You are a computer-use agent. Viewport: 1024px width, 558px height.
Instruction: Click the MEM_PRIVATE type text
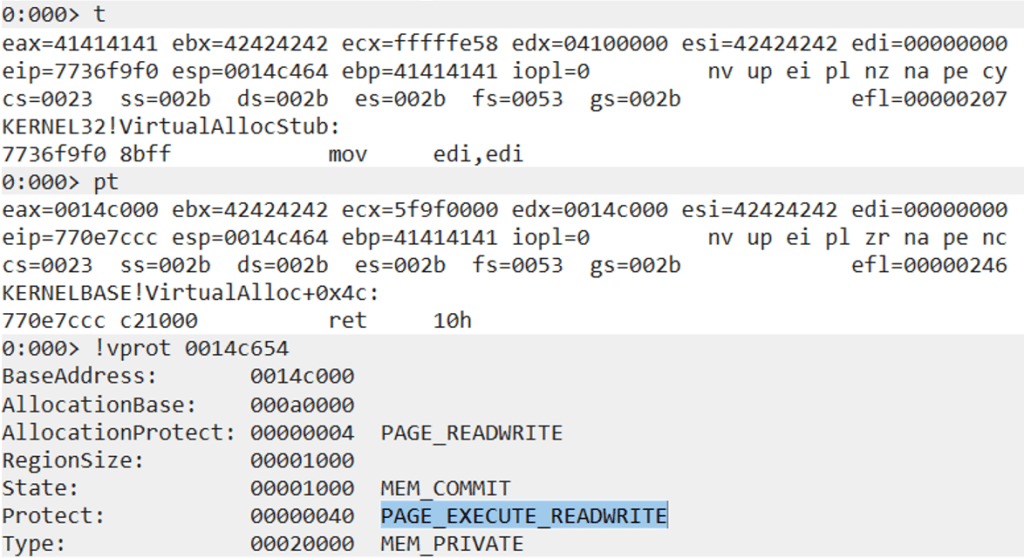point(451,544)
